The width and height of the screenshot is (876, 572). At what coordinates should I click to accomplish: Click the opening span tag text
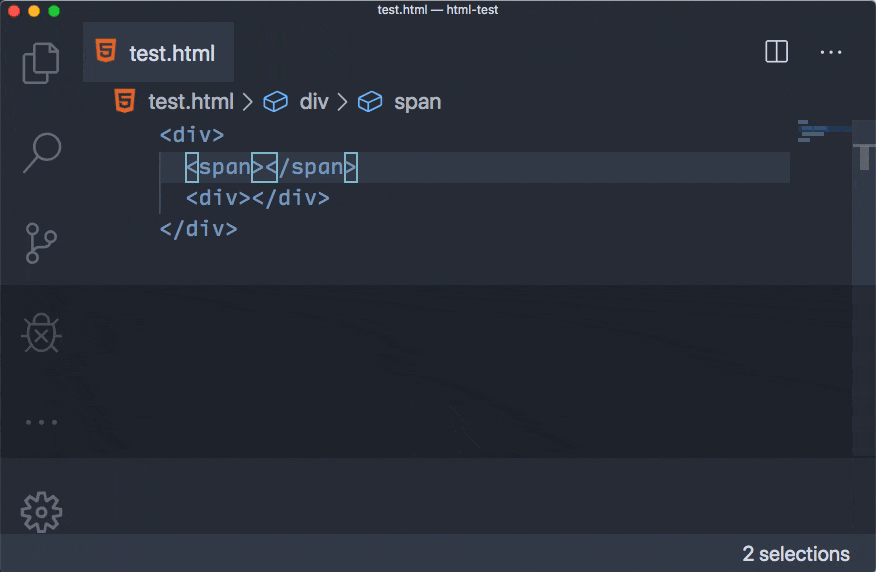coord(224,167)
